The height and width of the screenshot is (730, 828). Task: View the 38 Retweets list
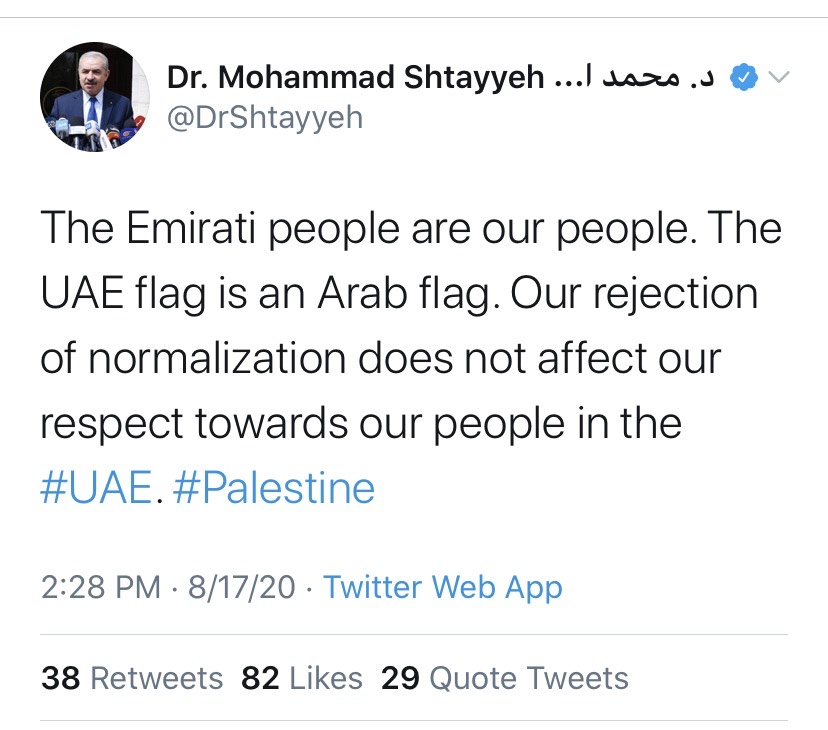click(132, 678)
